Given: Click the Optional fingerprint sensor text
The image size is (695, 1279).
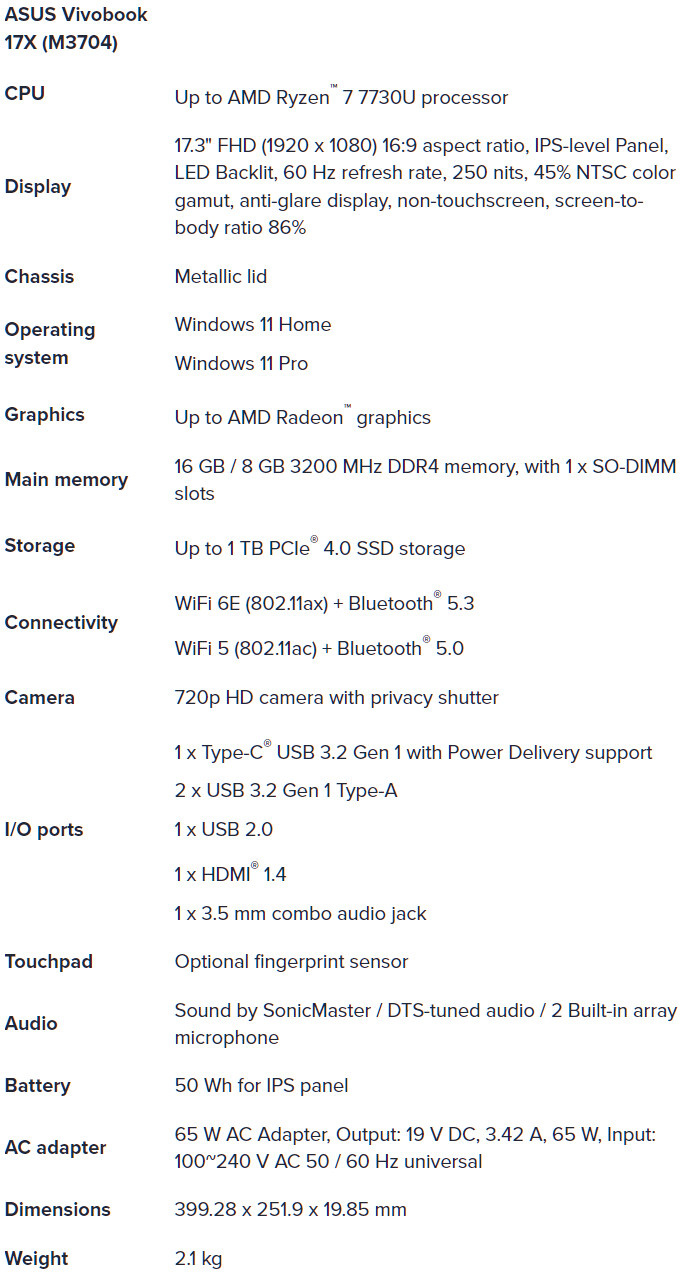Looking at the screenshot, I should [292, 962].
